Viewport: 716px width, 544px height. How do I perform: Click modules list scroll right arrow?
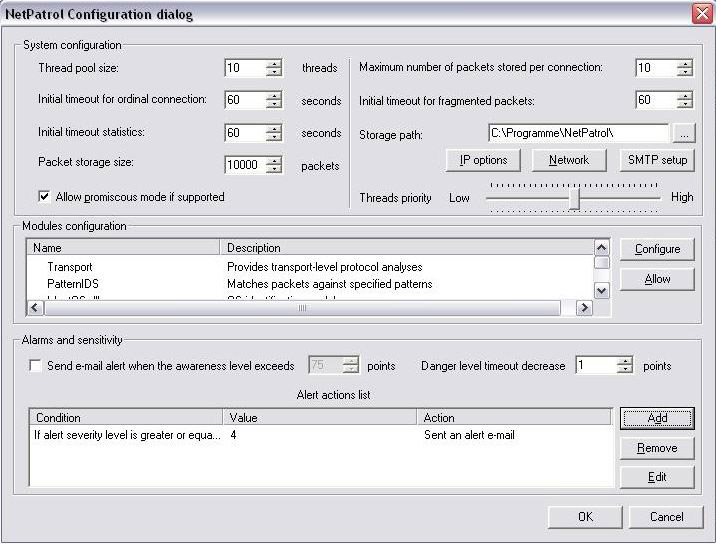[584, 308]
